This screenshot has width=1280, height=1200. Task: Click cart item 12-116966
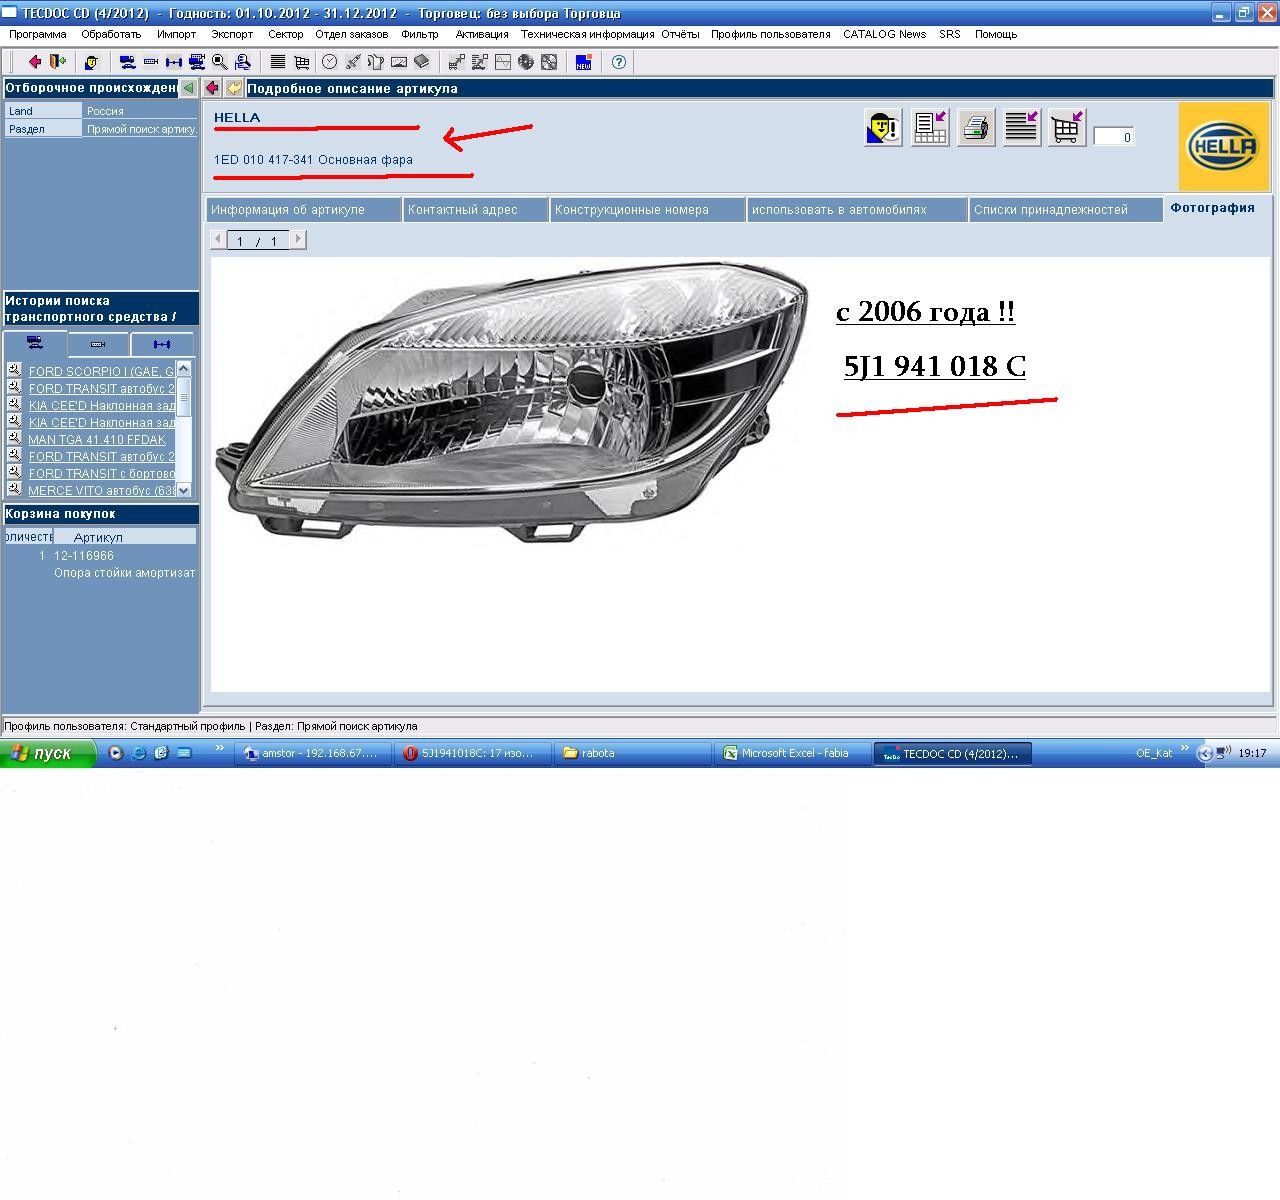pyautogui.click(x=84, y=555)
